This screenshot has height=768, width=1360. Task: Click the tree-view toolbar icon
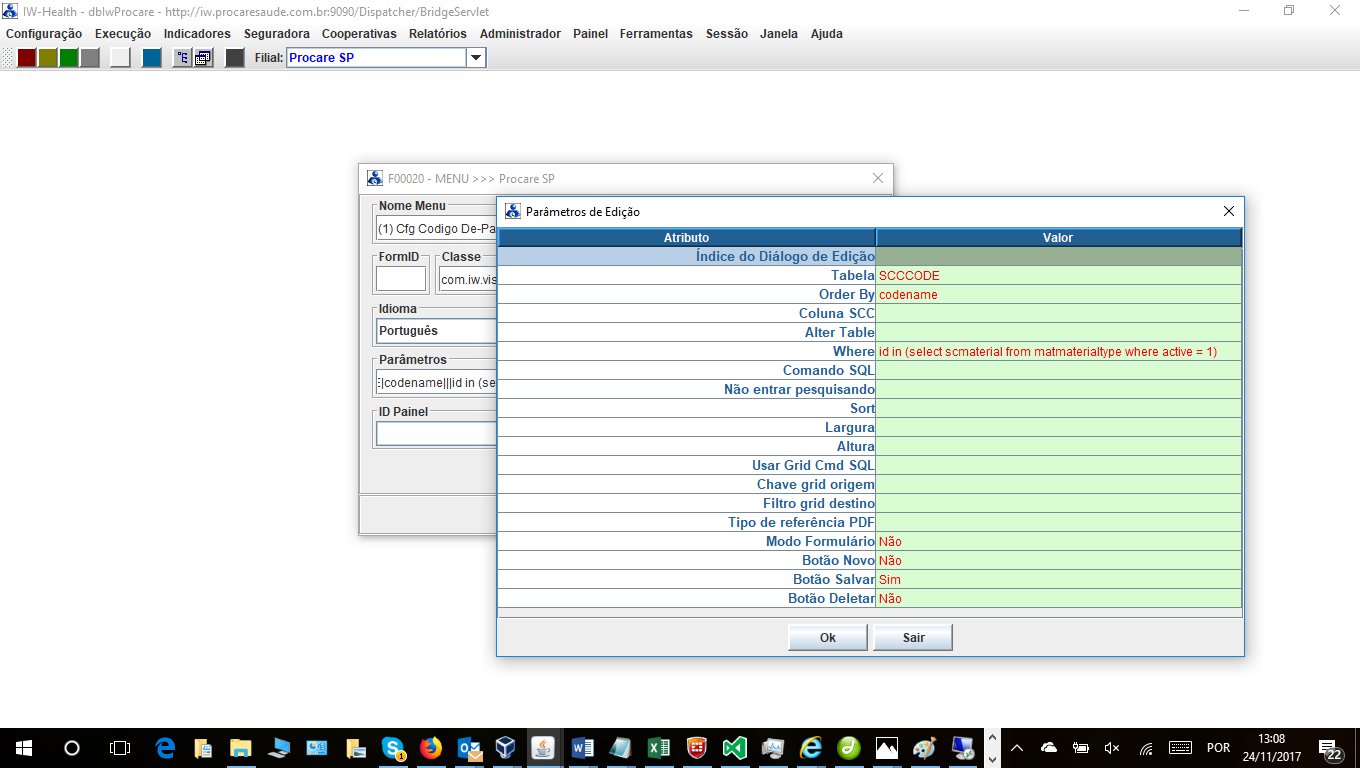click(x=183, y=58)
